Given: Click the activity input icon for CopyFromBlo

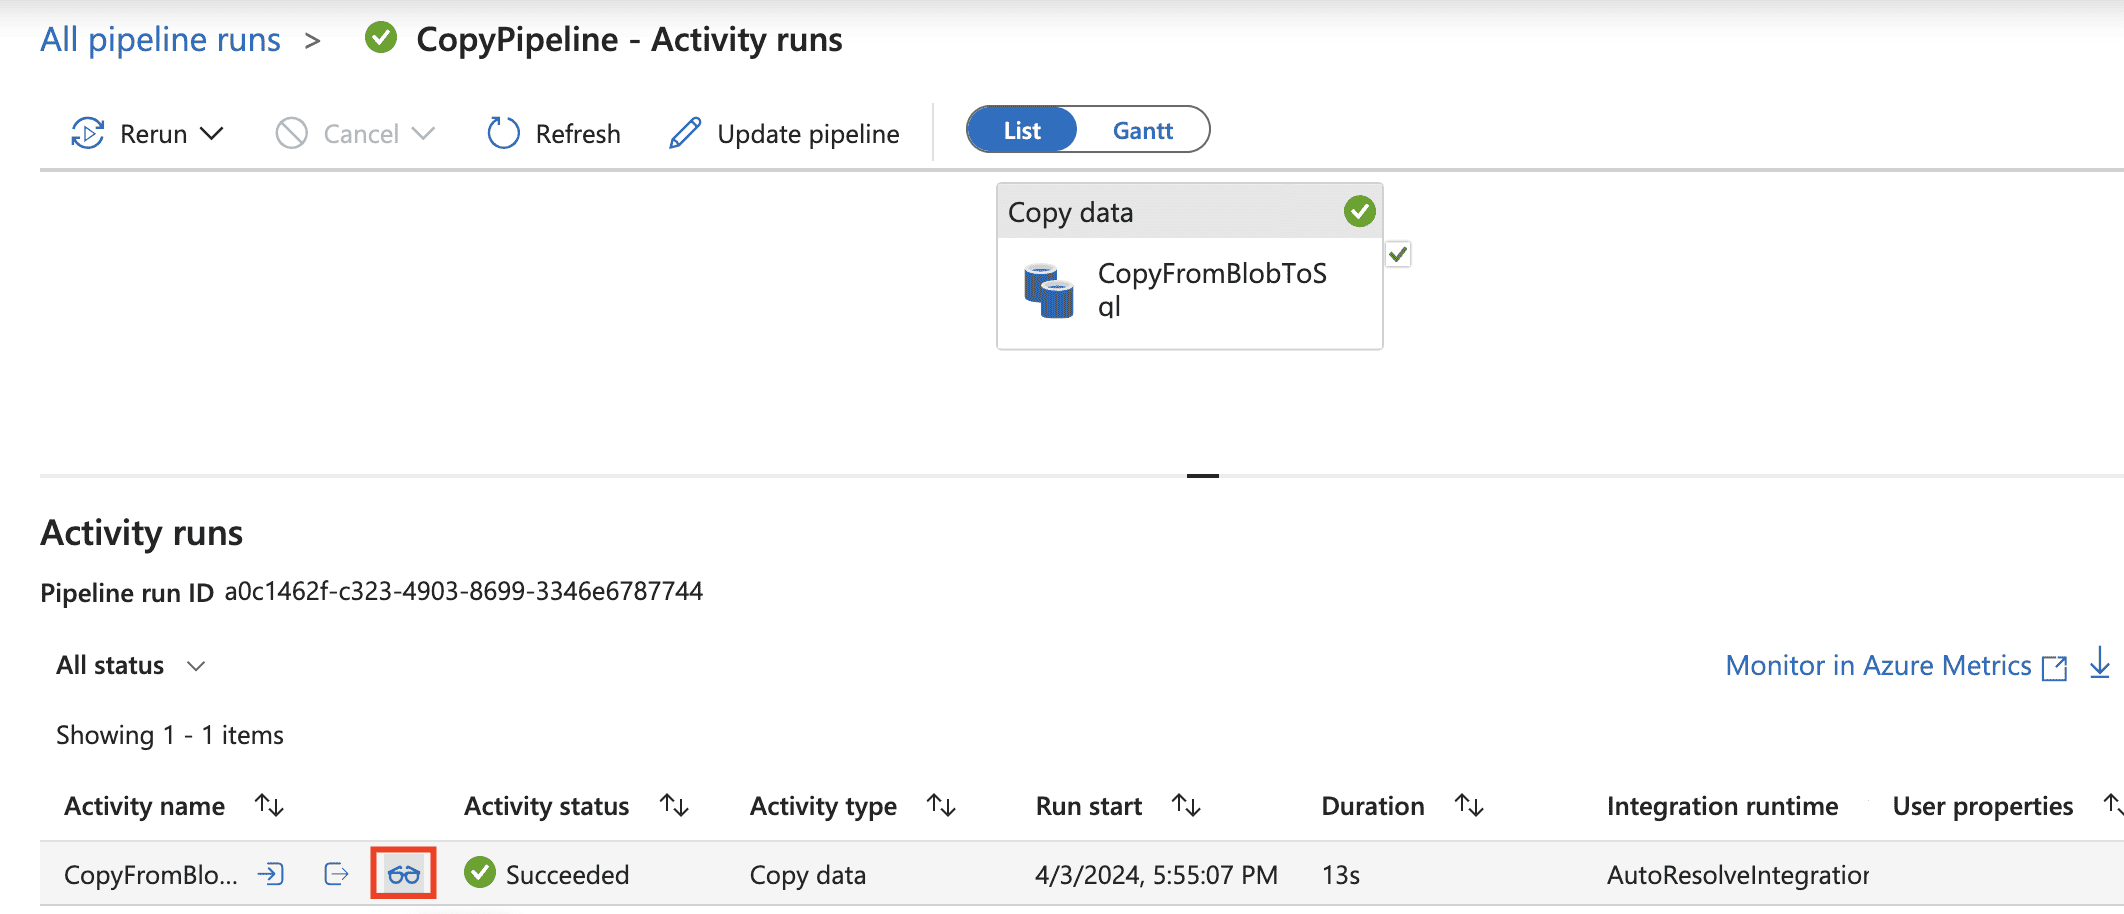Looking at the screenshot, I should 270,874.
